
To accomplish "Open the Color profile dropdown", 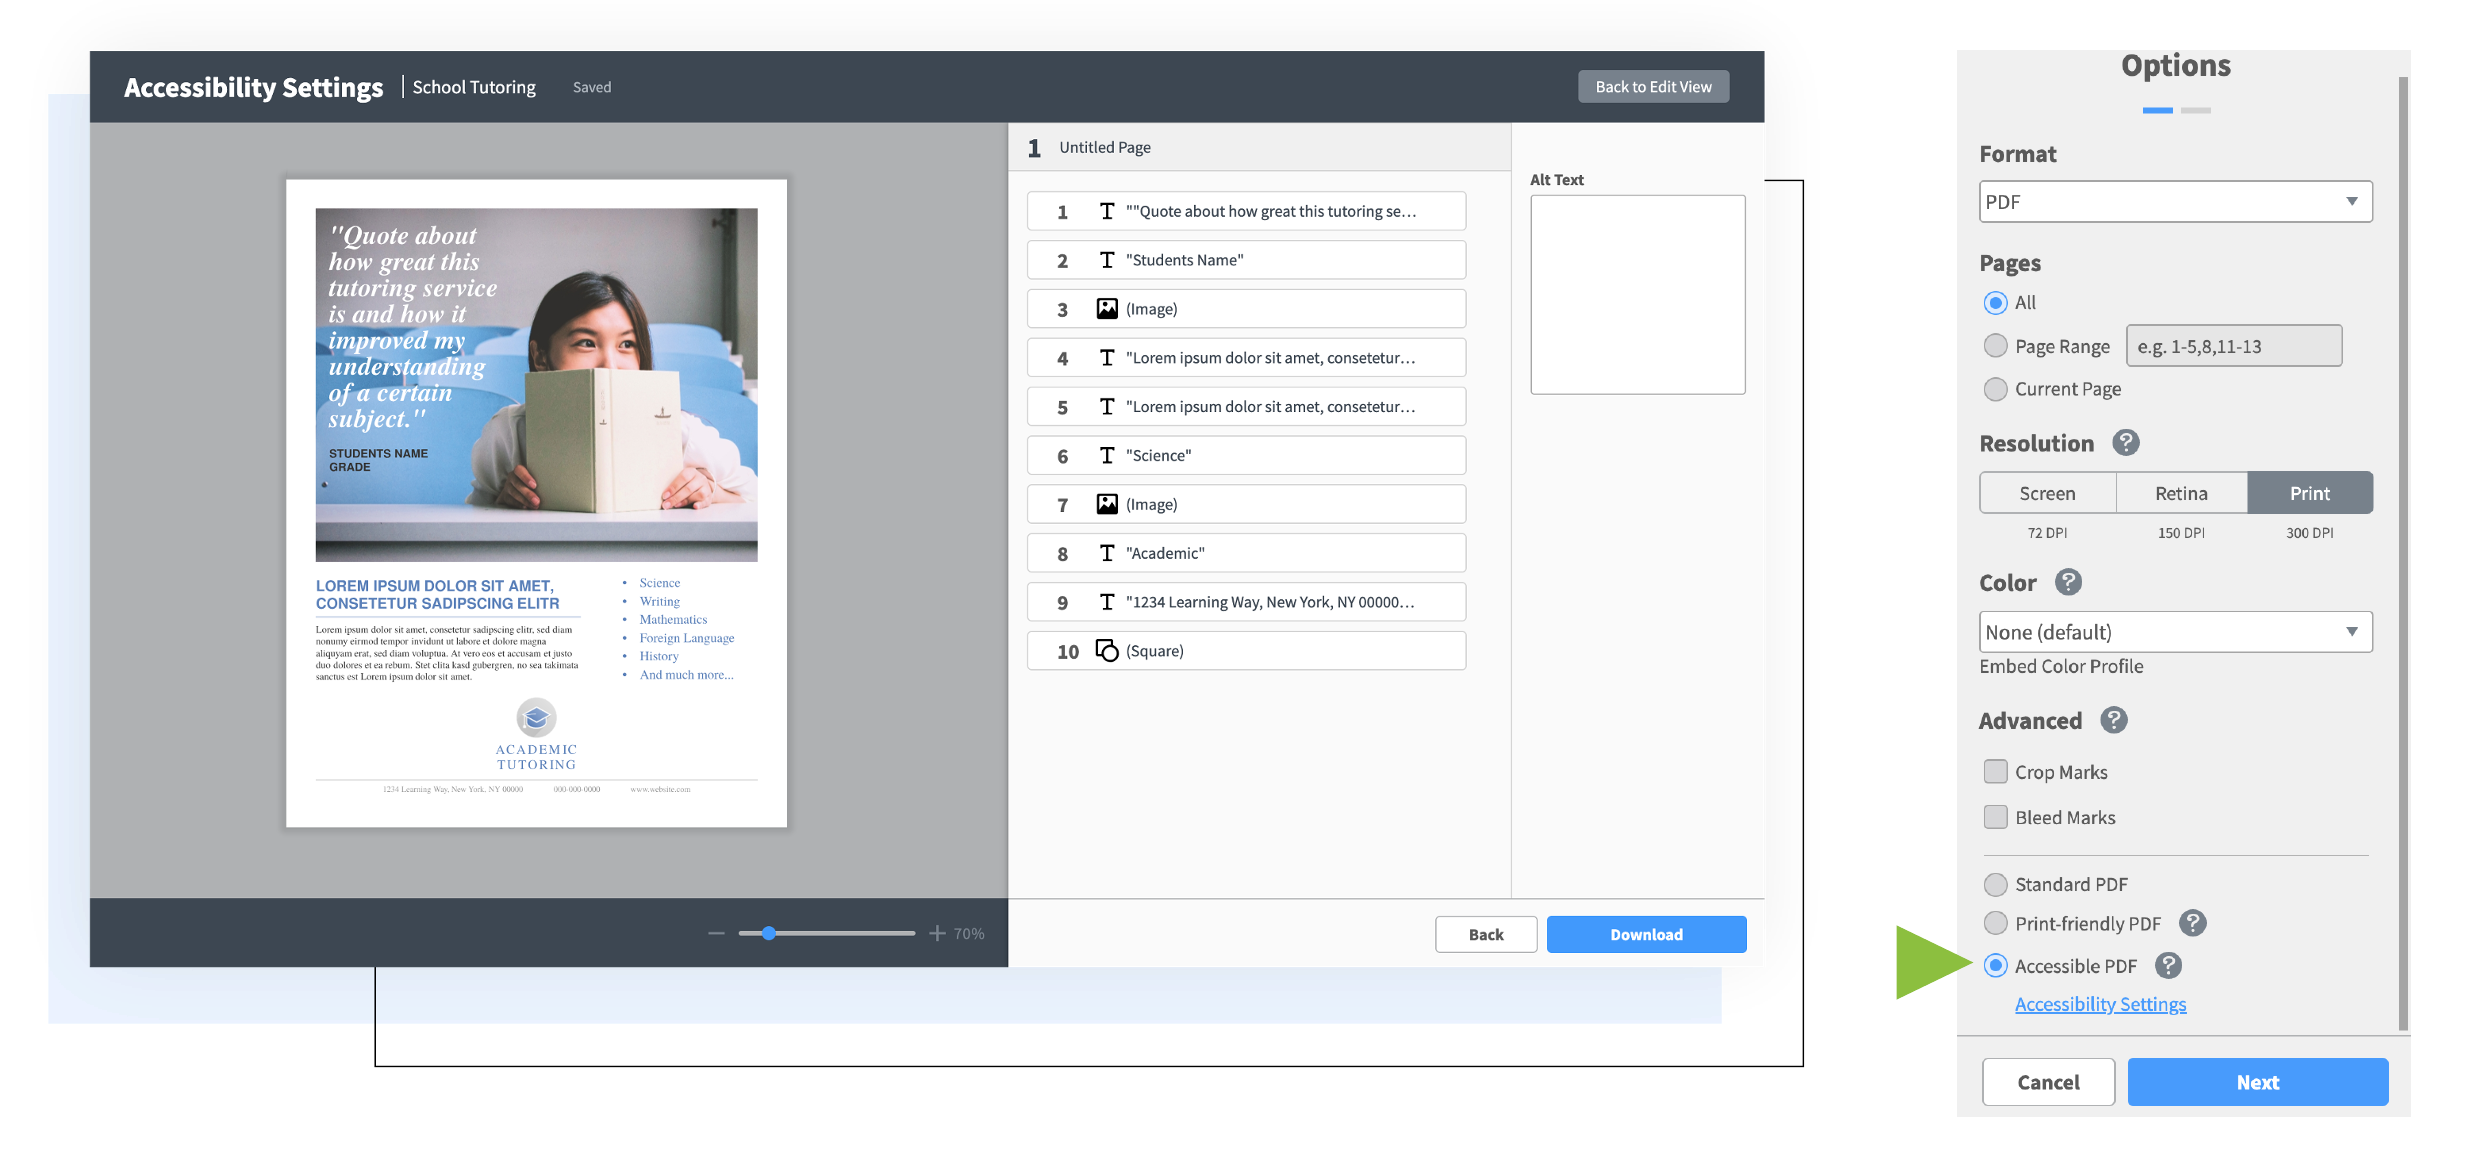I will [x=2175, y=631].
